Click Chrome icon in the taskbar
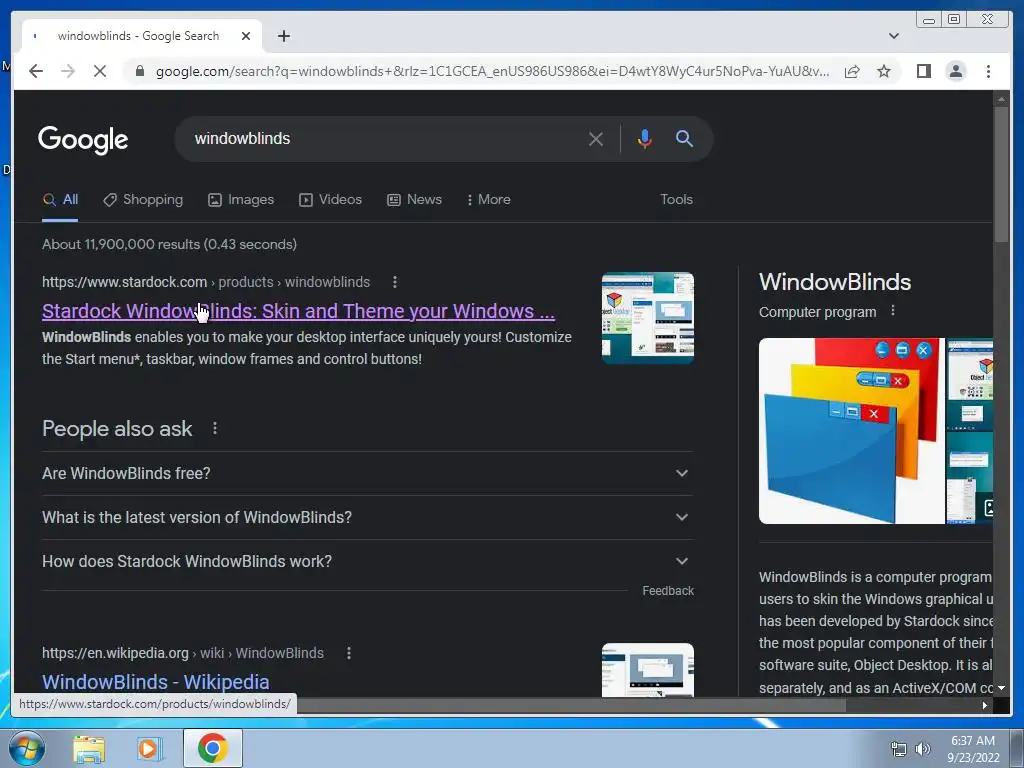1024x768 pixels. (212, 748)
